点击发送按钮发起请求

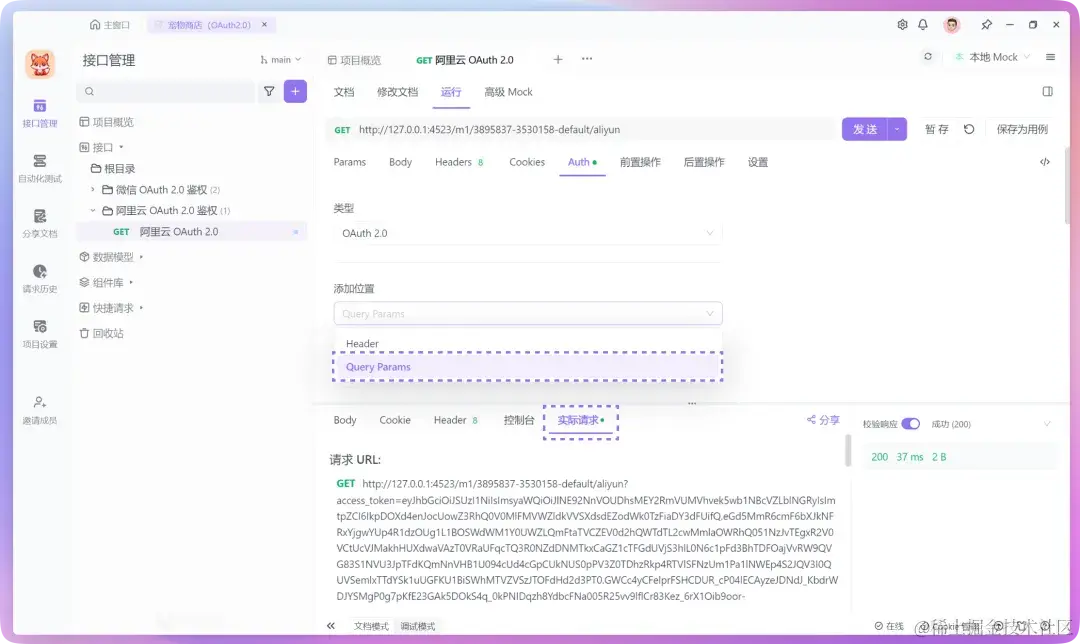click(x=866, y=130)
